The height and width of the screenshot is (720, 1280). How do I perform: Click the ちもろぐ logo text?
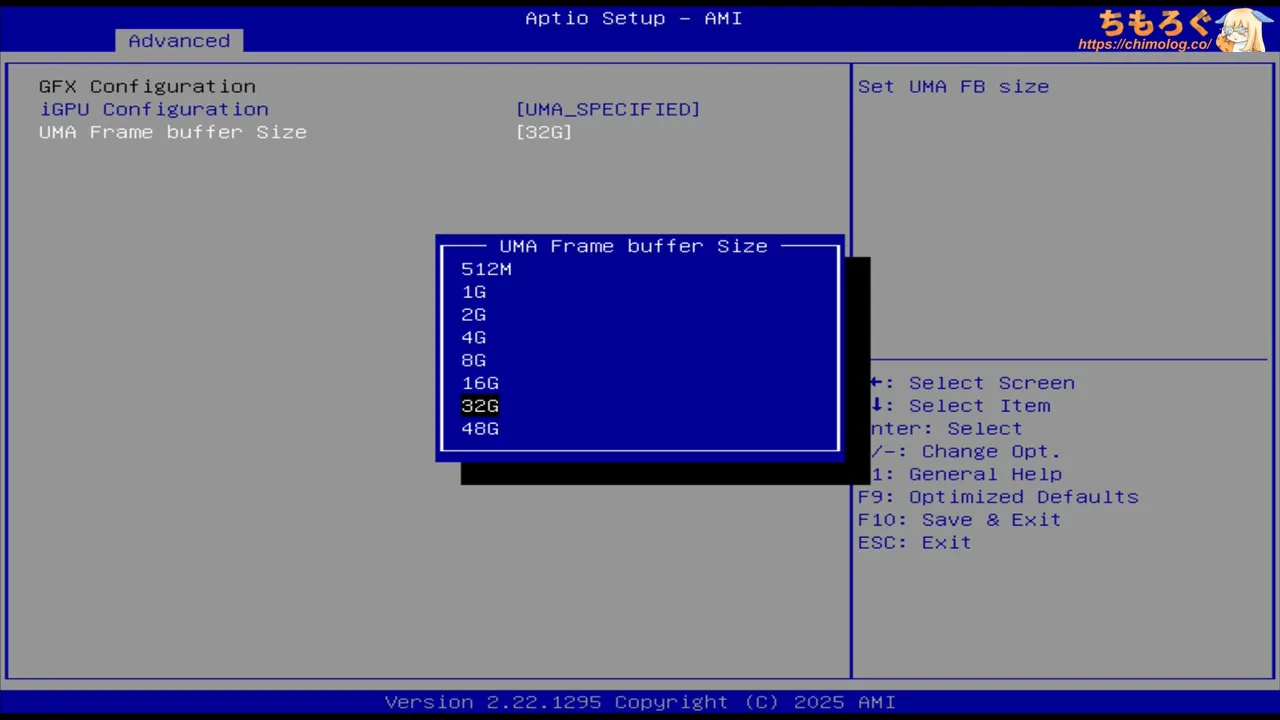(1154, 22)
